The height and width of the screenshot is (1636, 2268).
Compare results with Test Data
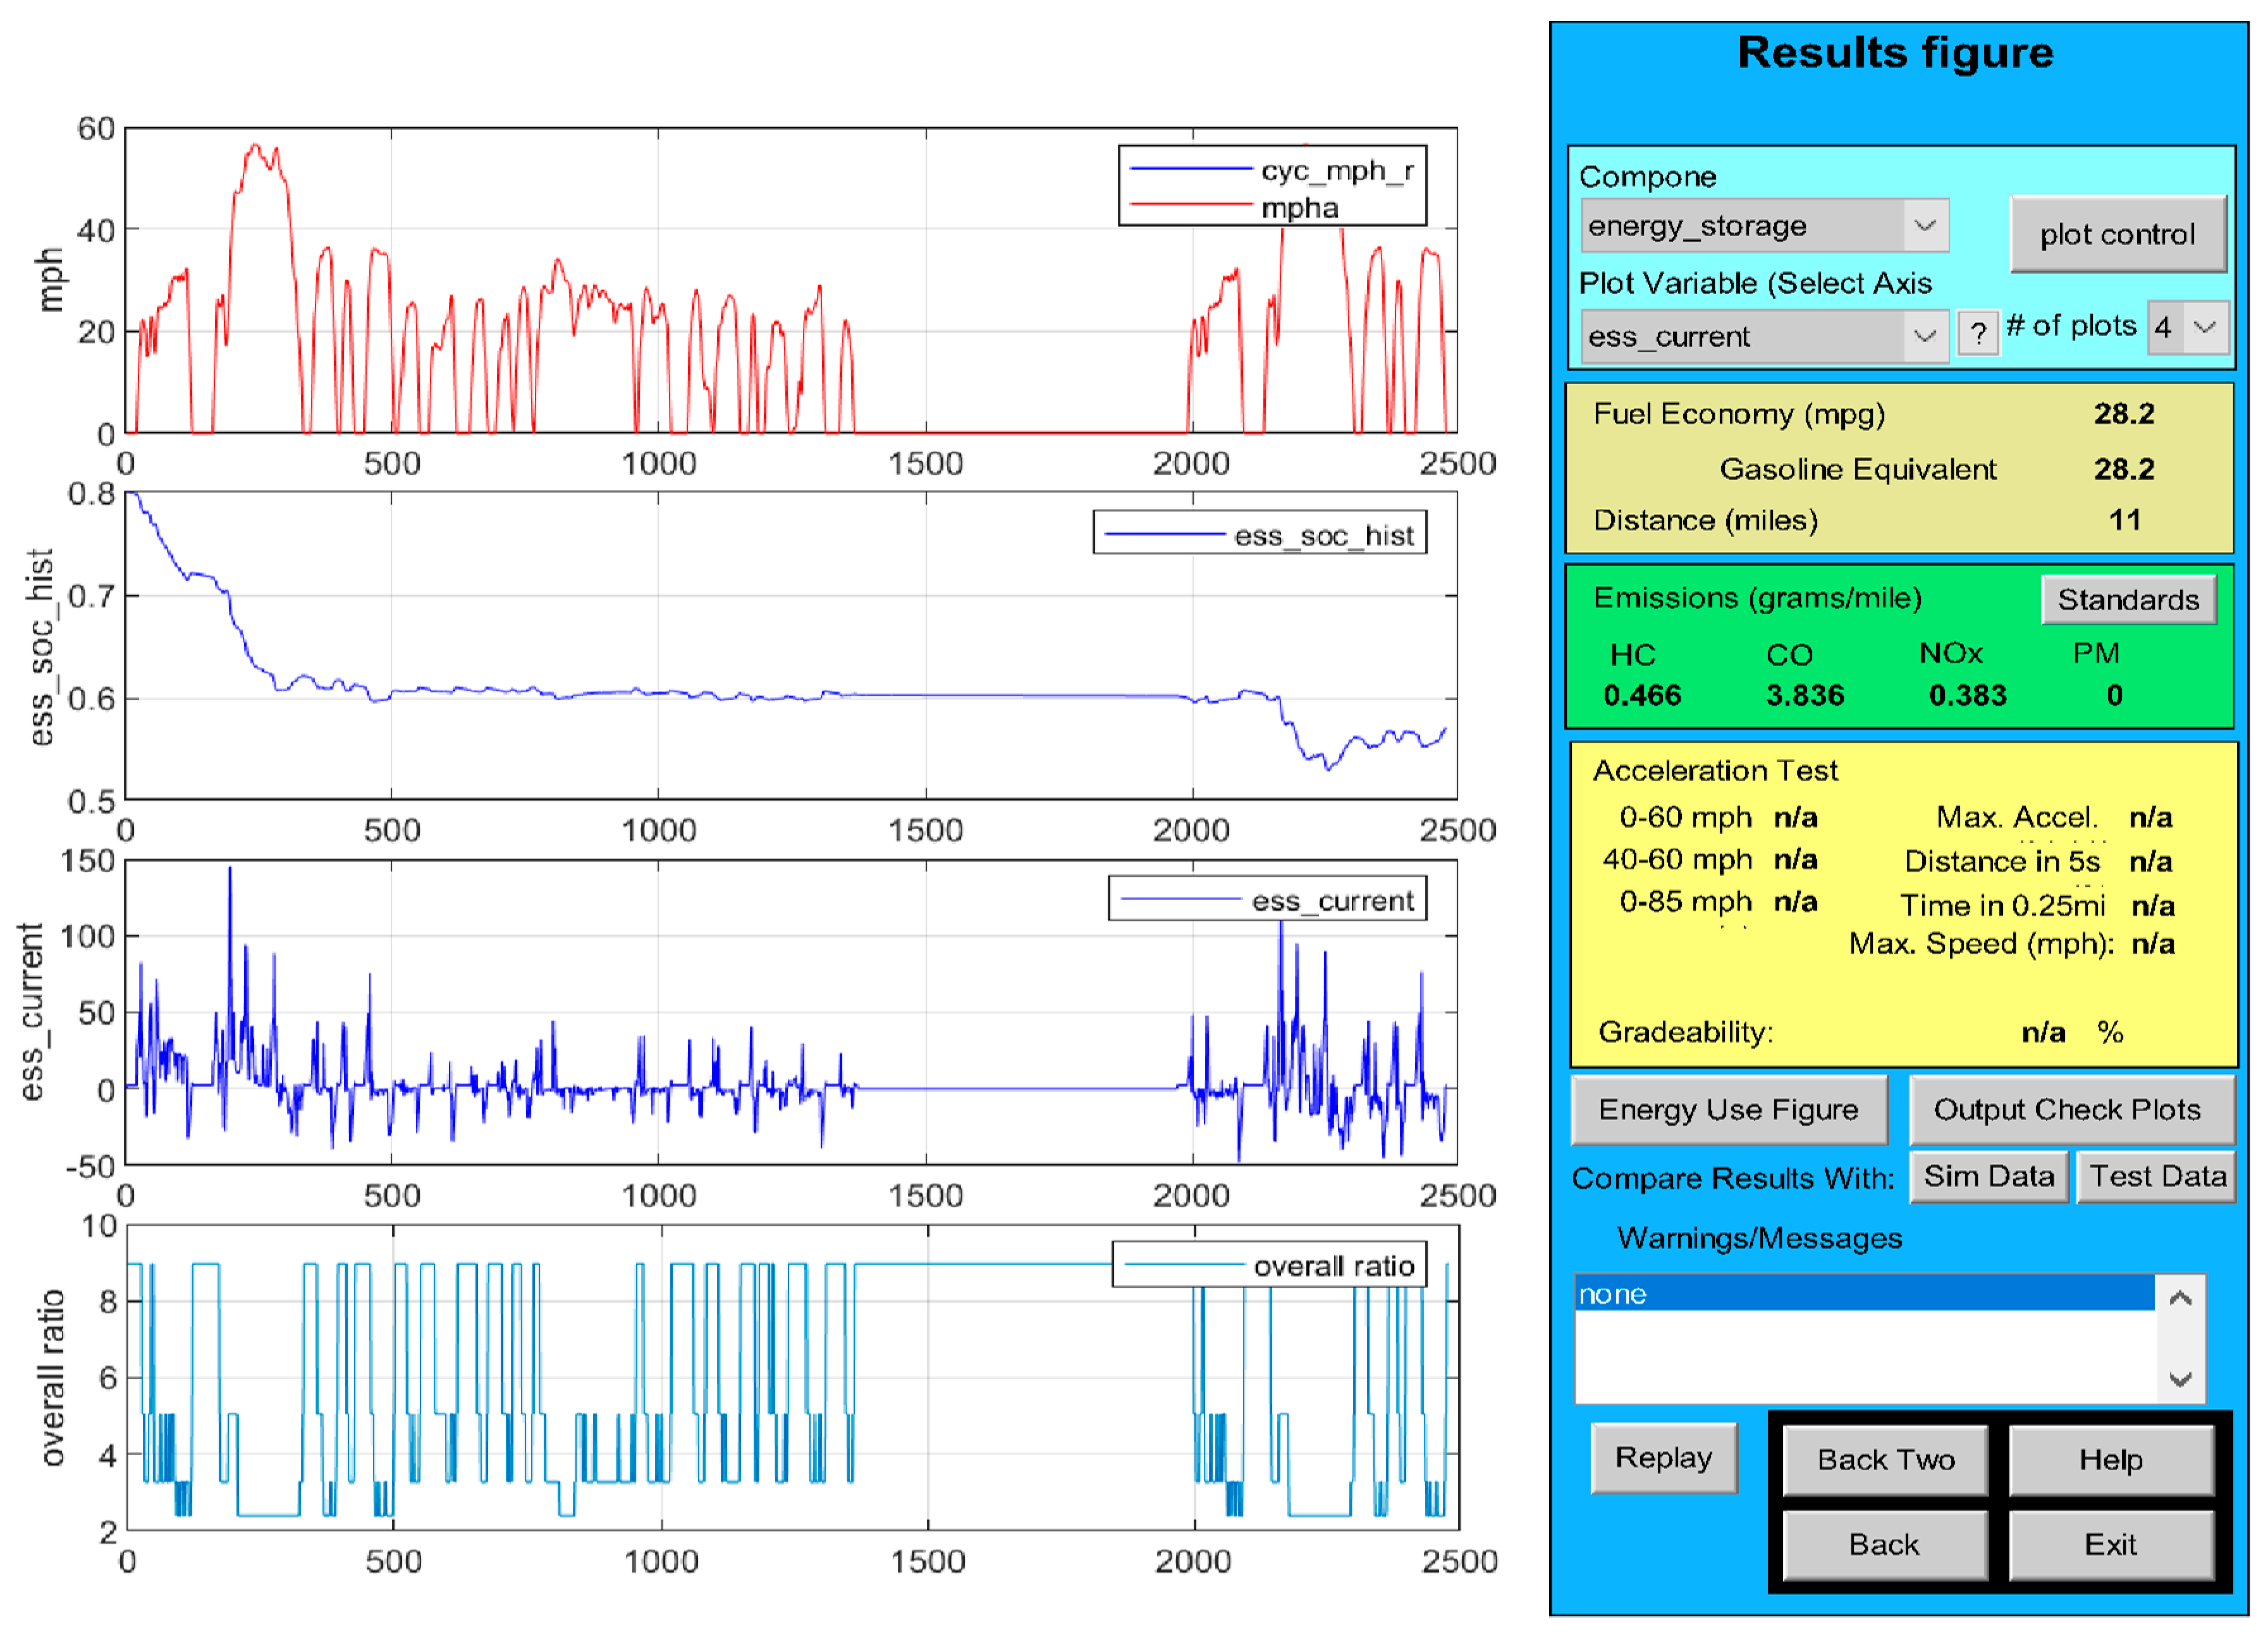point(2156,1176)
